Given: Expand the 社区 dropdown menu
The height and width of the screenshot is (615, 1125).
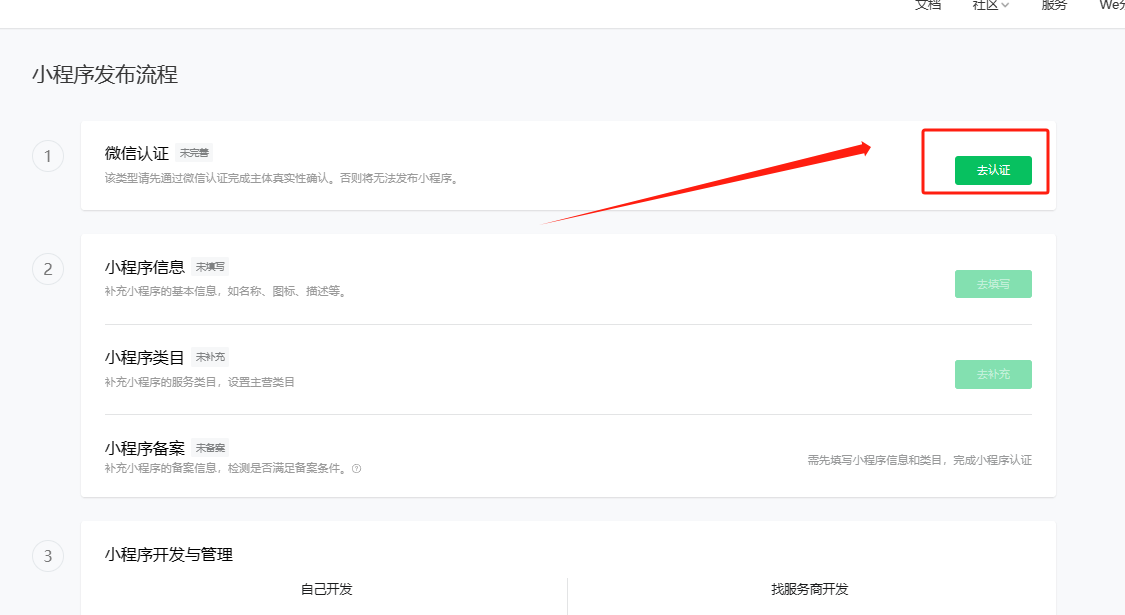Looking at the screenshot, I should click(989, 6).
